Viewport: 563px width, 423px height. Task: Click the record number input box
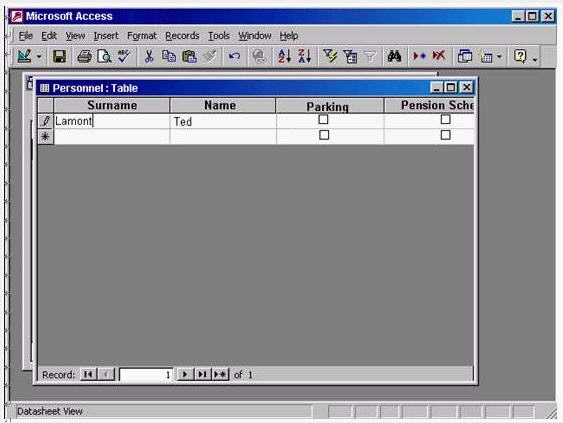[x=146, y=375]
